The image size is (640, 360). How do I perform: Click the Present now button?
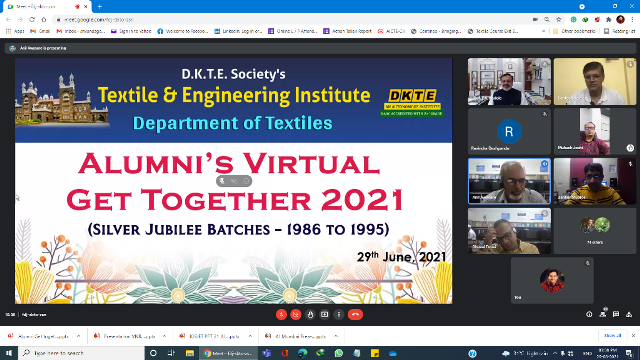click(324, 315)
